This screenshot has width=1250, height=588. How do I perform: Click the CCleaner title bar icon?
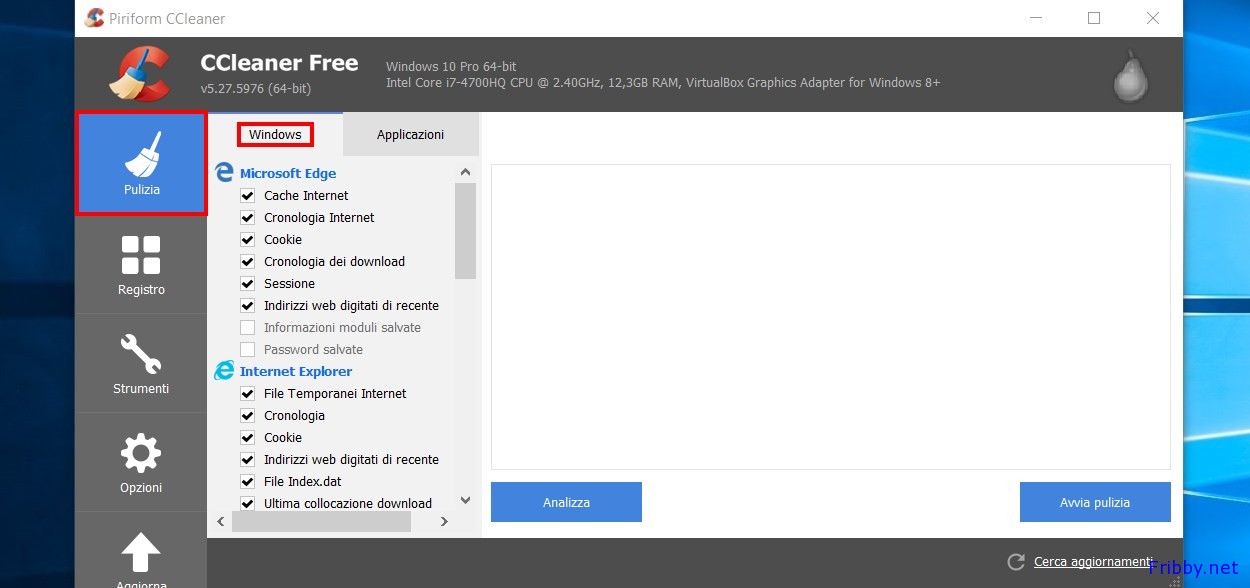click(95, 18)
